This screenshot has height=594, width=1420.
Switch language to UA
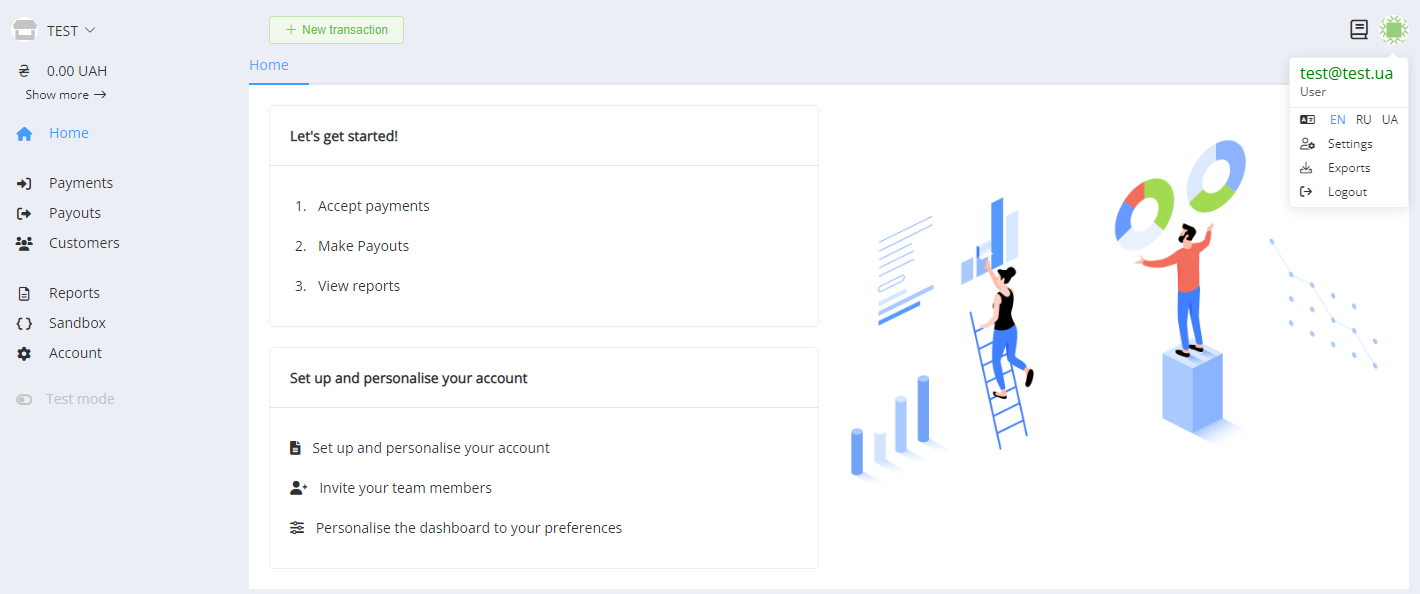(1389, 120)
